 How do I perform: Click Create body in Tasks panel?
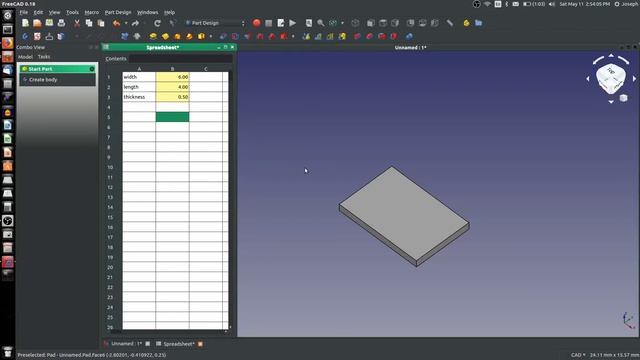pyautogui.click(x=43, y=80)
